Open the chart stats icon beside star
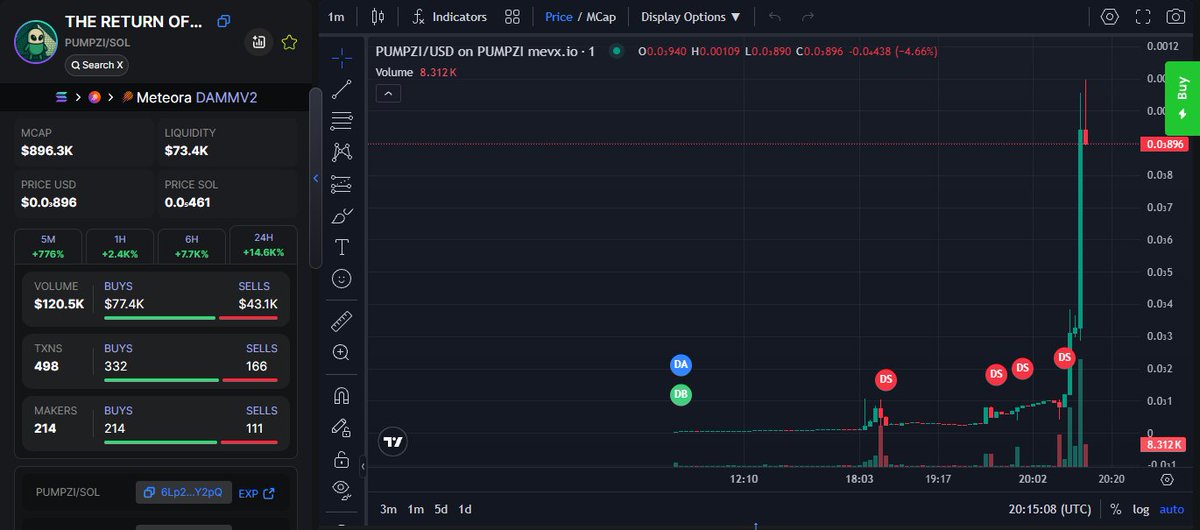Screen dimensions: 1200x530 tap(259, 42)
